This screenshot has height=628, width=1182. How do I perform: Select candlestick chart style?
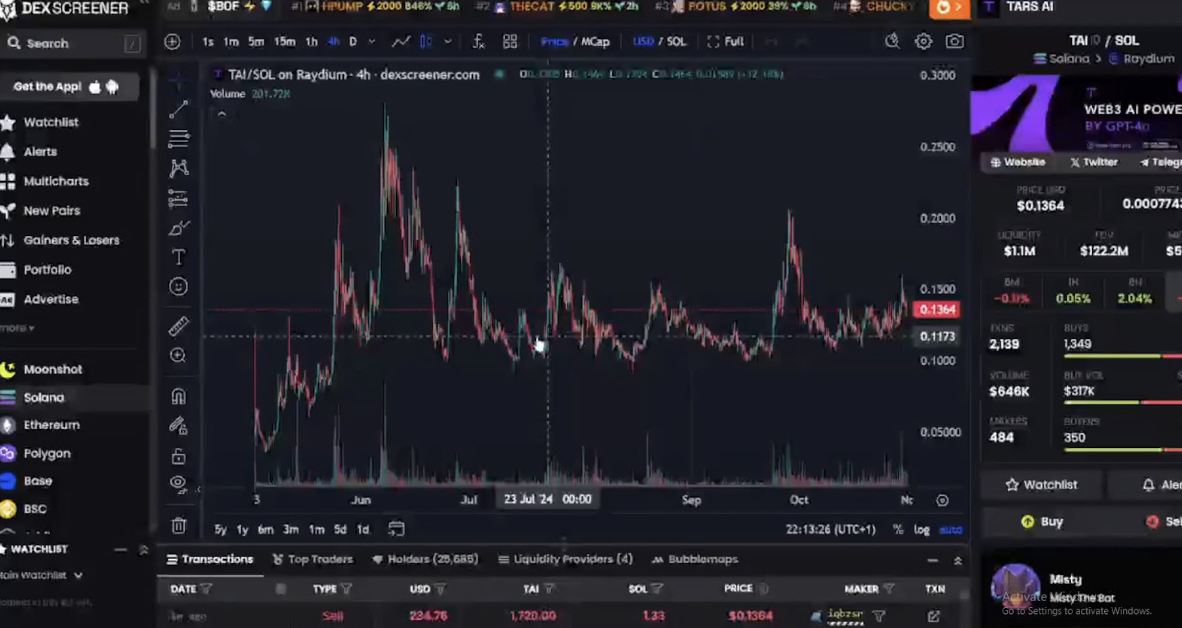426,41
